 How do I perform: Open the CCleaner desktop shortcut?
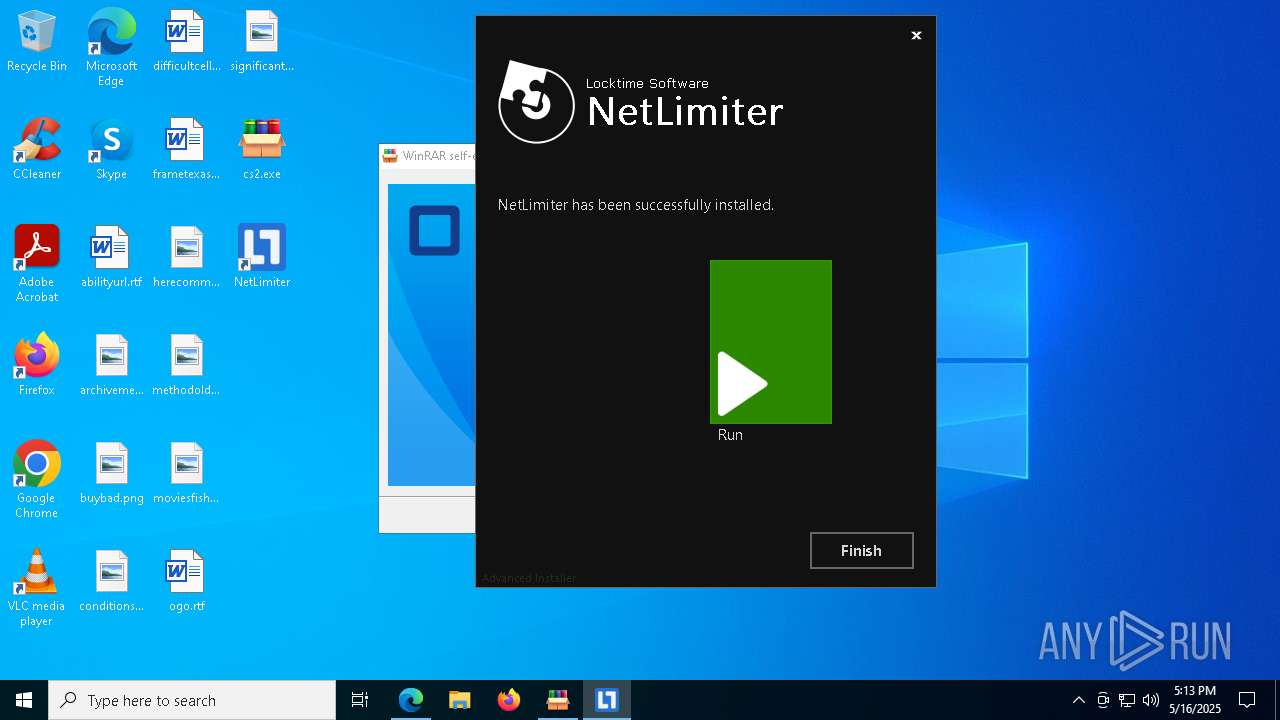pyautogui.click(x=37, y=150)
